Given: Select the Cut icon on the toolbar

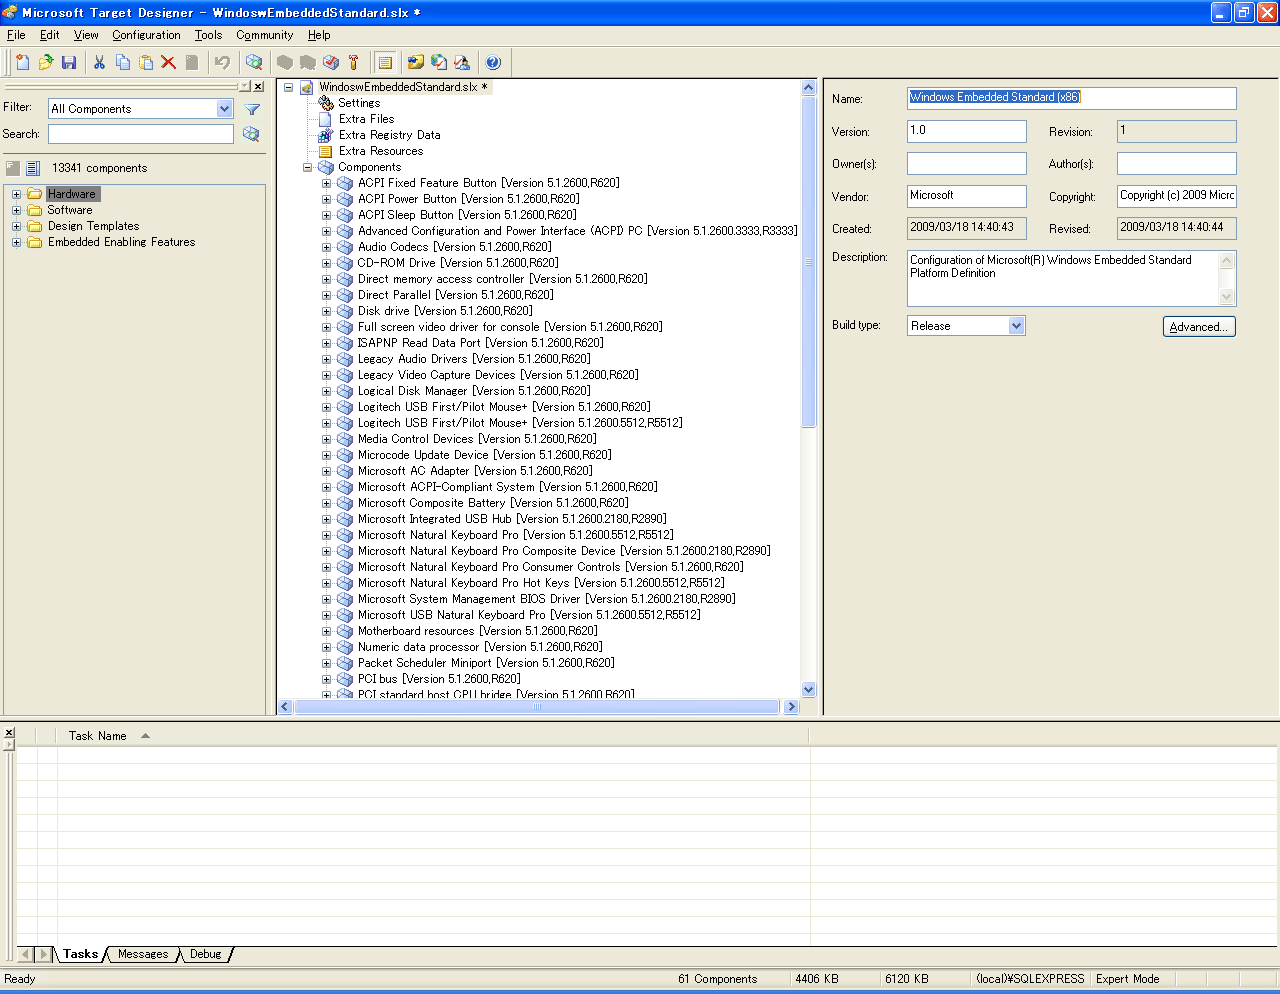Looking at the screenshot, I should pyautogui.click(x=97, y=61).
